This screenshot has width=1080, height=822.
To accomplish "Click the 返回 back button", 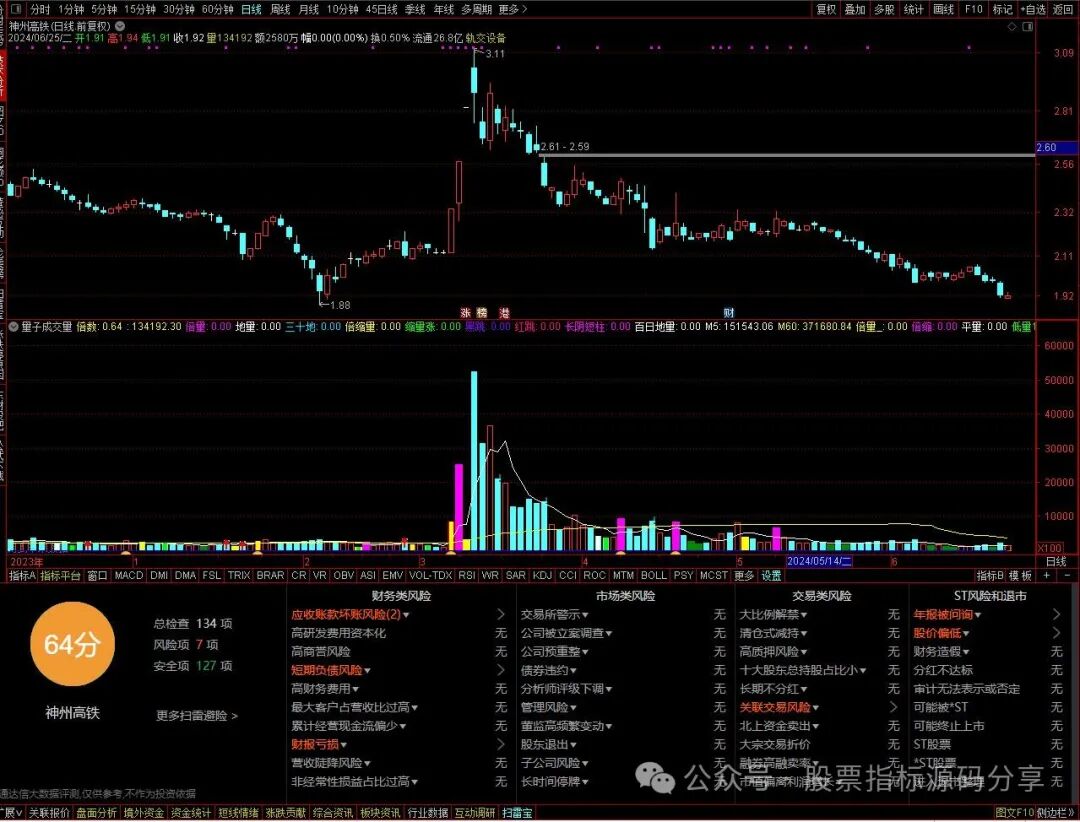I will click(1063, 9).
